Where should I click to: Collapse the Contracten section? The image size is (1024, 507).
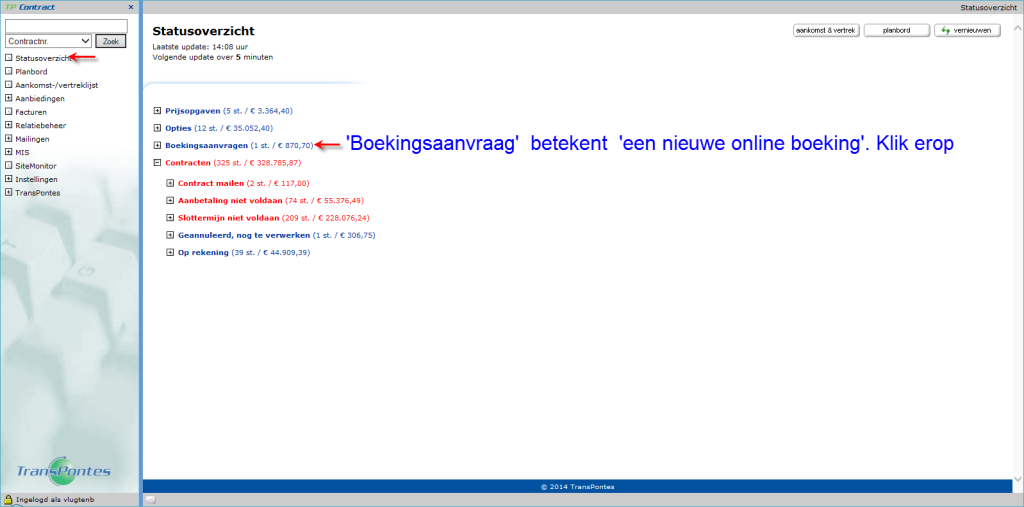157,162
